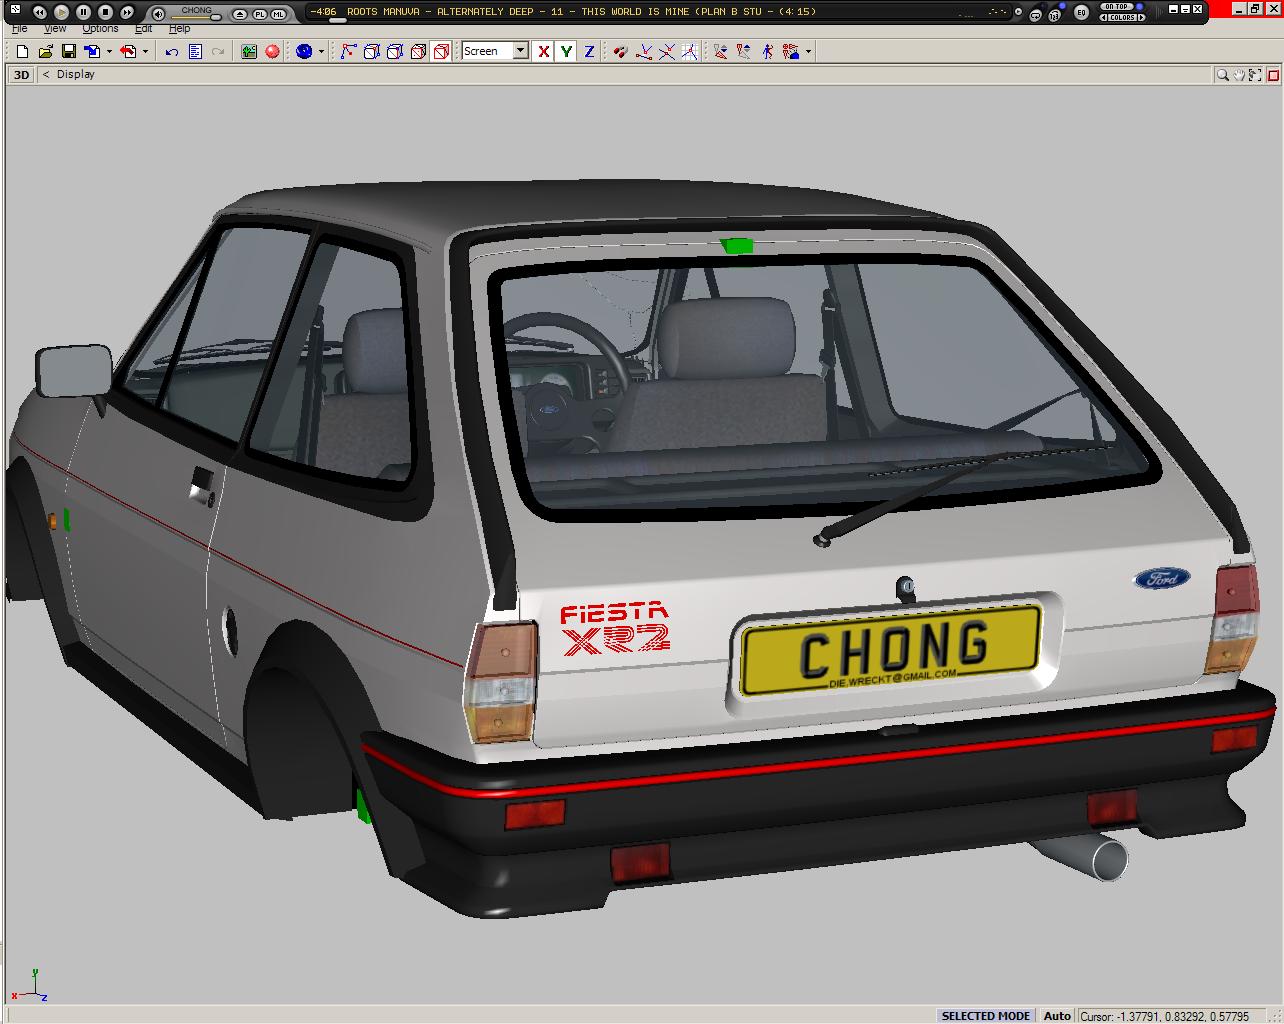This screenshot has width=1284, height=1024.
Task: Toggle the 3D view button
Action: [21, 75]
